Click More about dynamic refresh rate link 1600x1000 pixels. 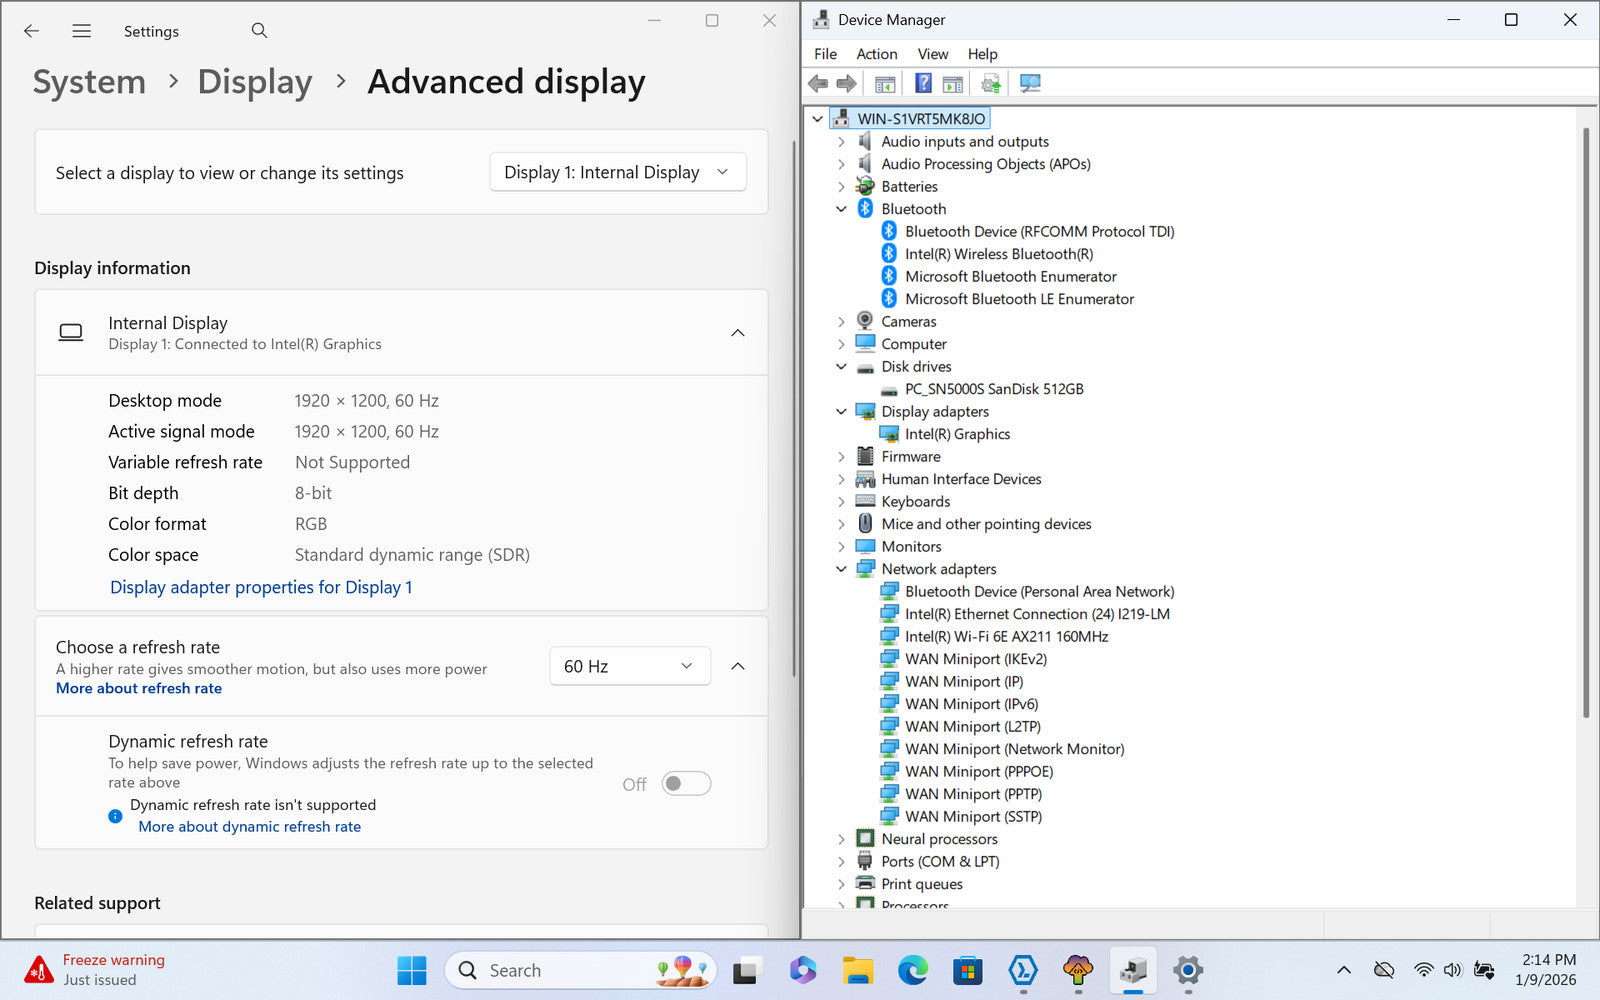[x=250, y=827]
